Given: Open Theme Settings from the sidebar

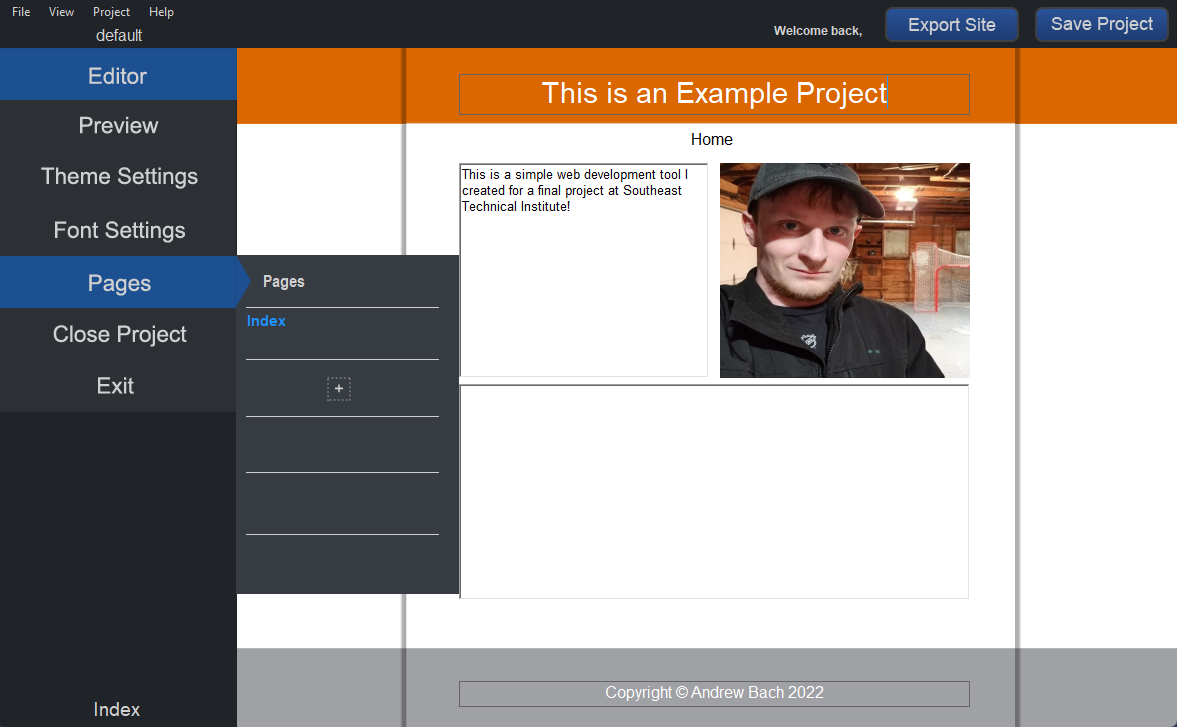Looking at the screenshot, I should pos(118,177).
